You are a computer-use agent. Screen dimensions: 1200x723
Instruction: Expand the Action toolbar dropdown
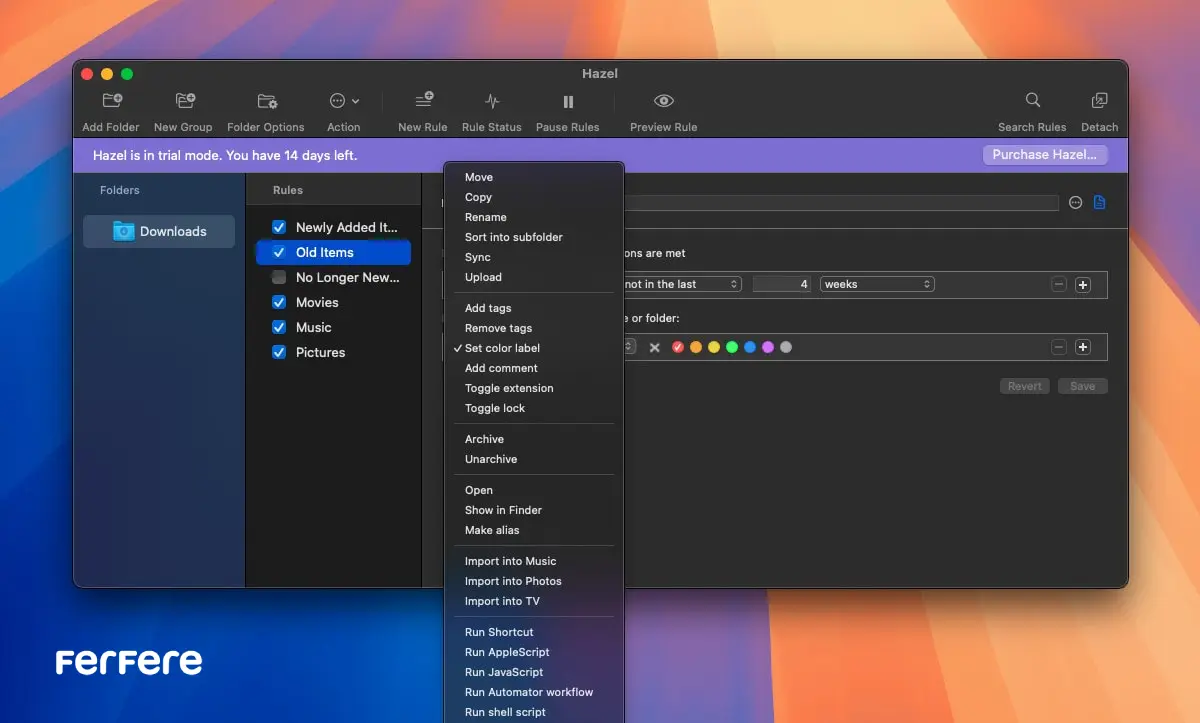(344, 101)
